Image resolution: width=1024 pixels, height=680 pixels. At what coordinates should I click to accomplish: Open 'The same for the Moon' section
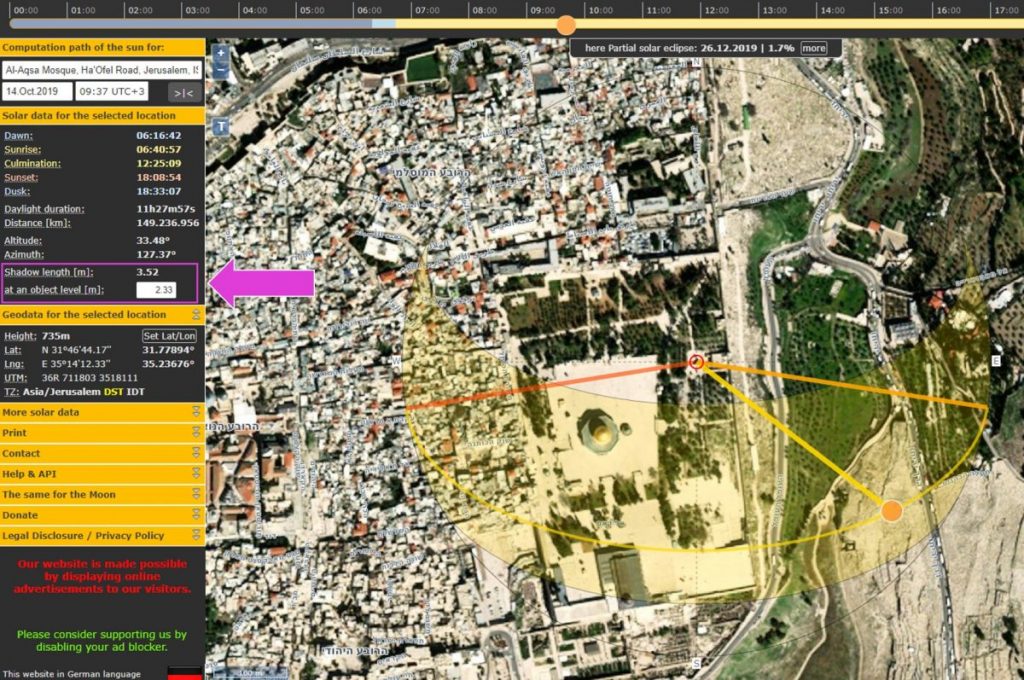[102, 494]
